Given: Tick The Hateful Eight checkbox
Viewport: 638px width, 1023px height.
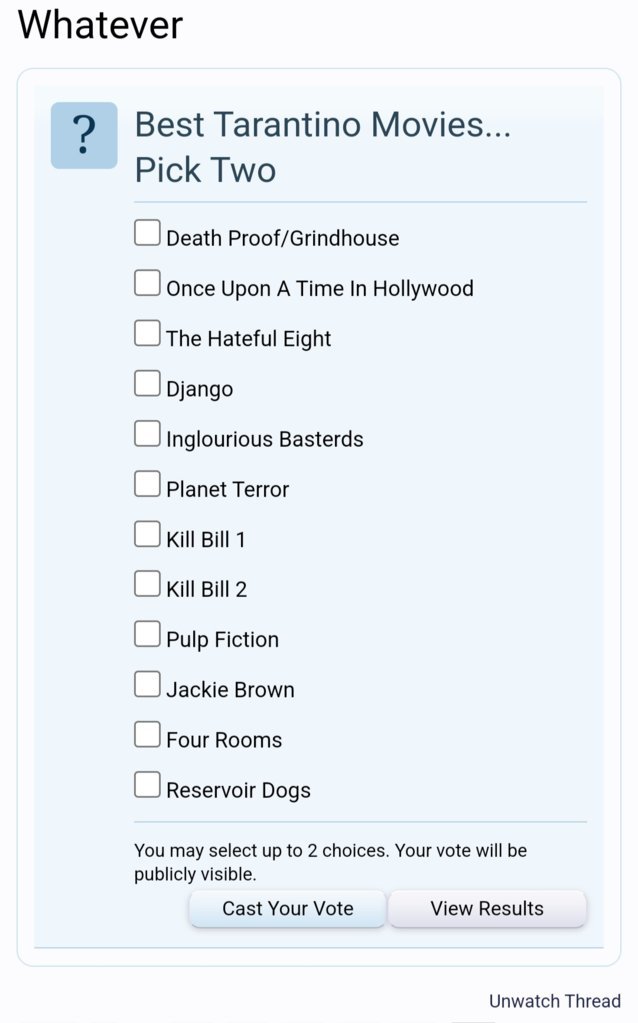Looking at the screenshot, I should (x=147, y=333).
